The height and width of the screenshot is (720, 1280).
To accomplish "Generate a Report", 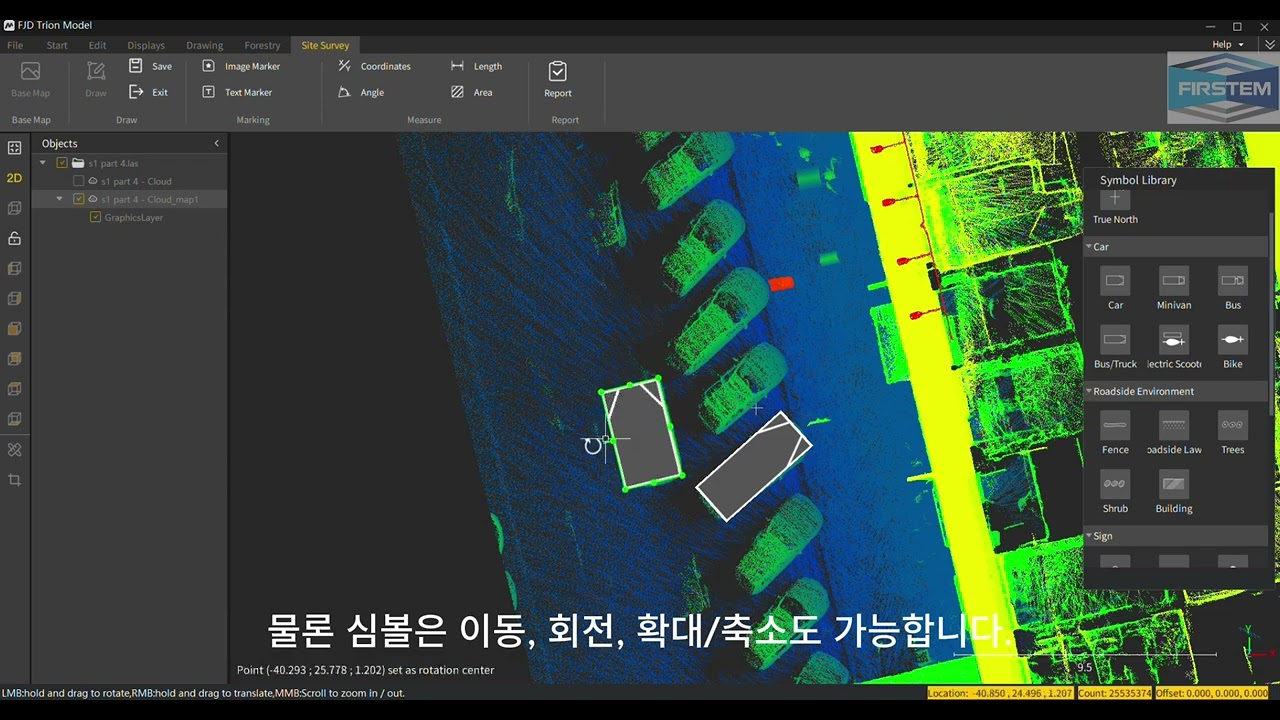I will 558,80.
